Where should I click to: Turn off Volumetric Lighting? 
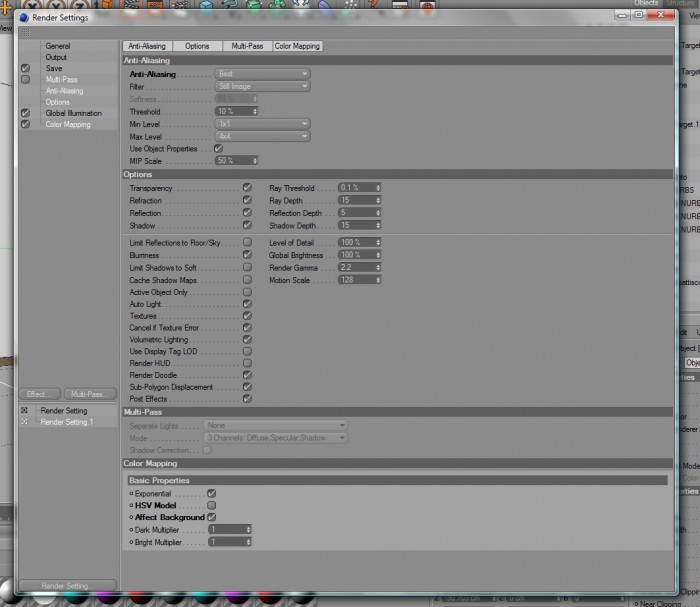point(247,339)
